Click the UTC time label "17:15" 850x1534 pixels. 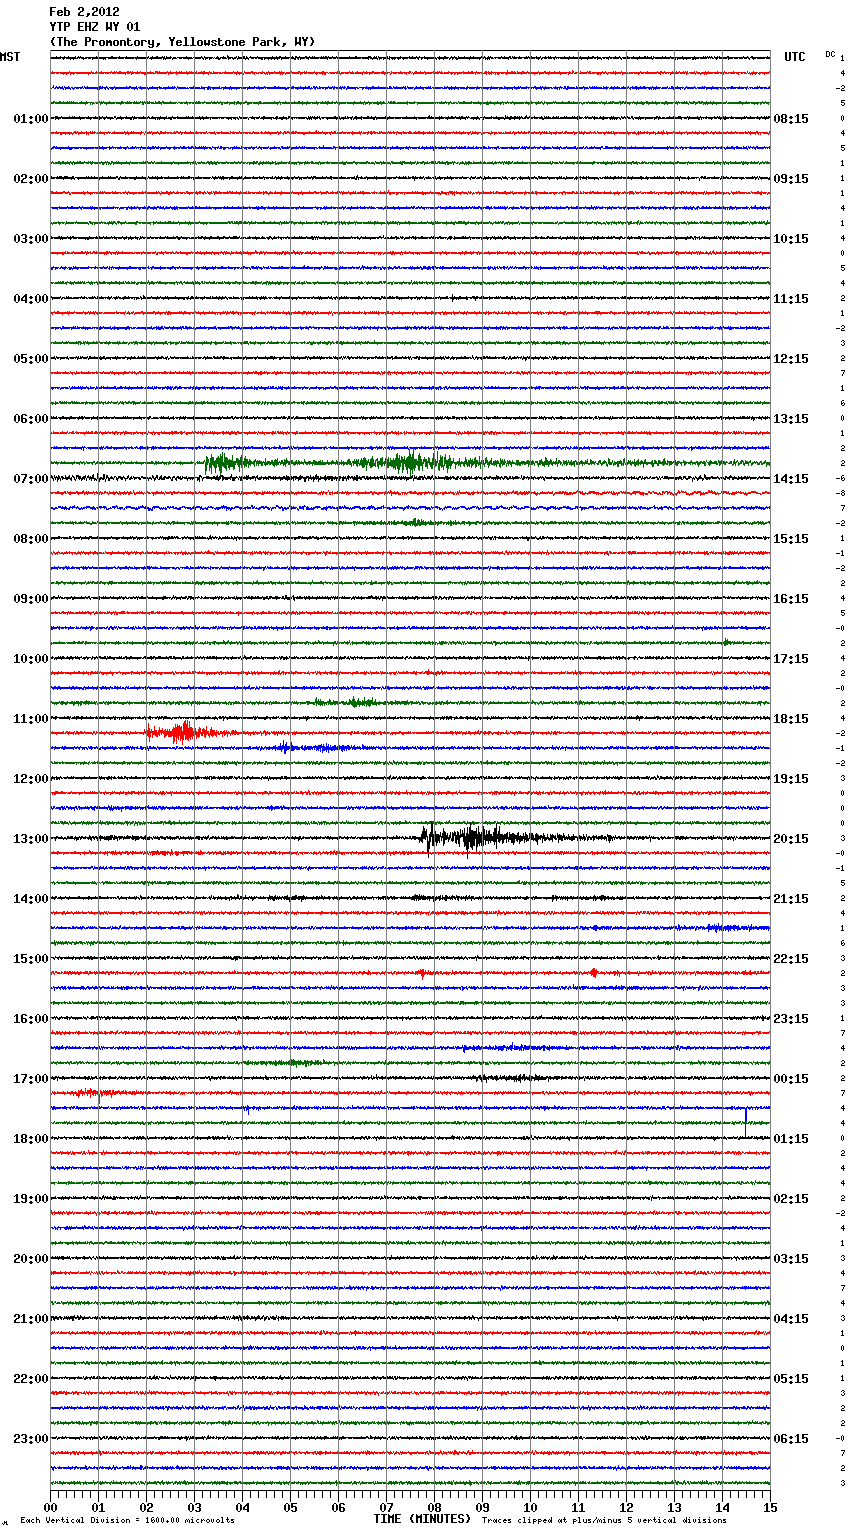coord(791,659)
